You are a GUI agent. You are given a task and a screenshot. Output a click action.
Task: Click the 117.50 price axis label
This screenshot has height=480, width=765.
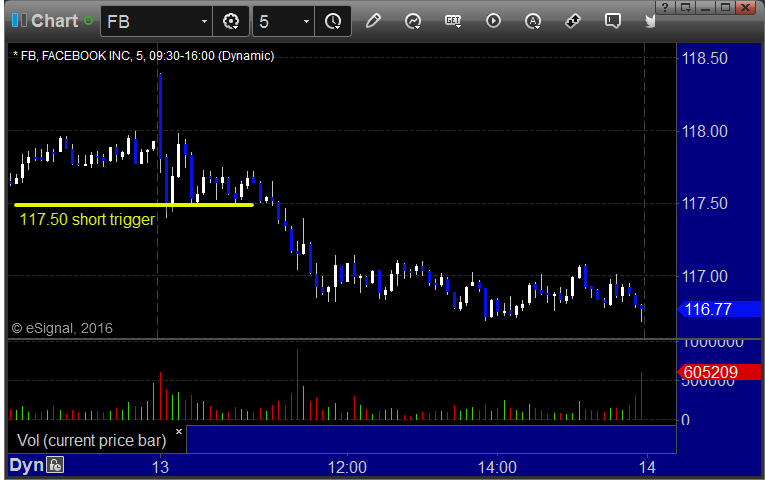705,203
